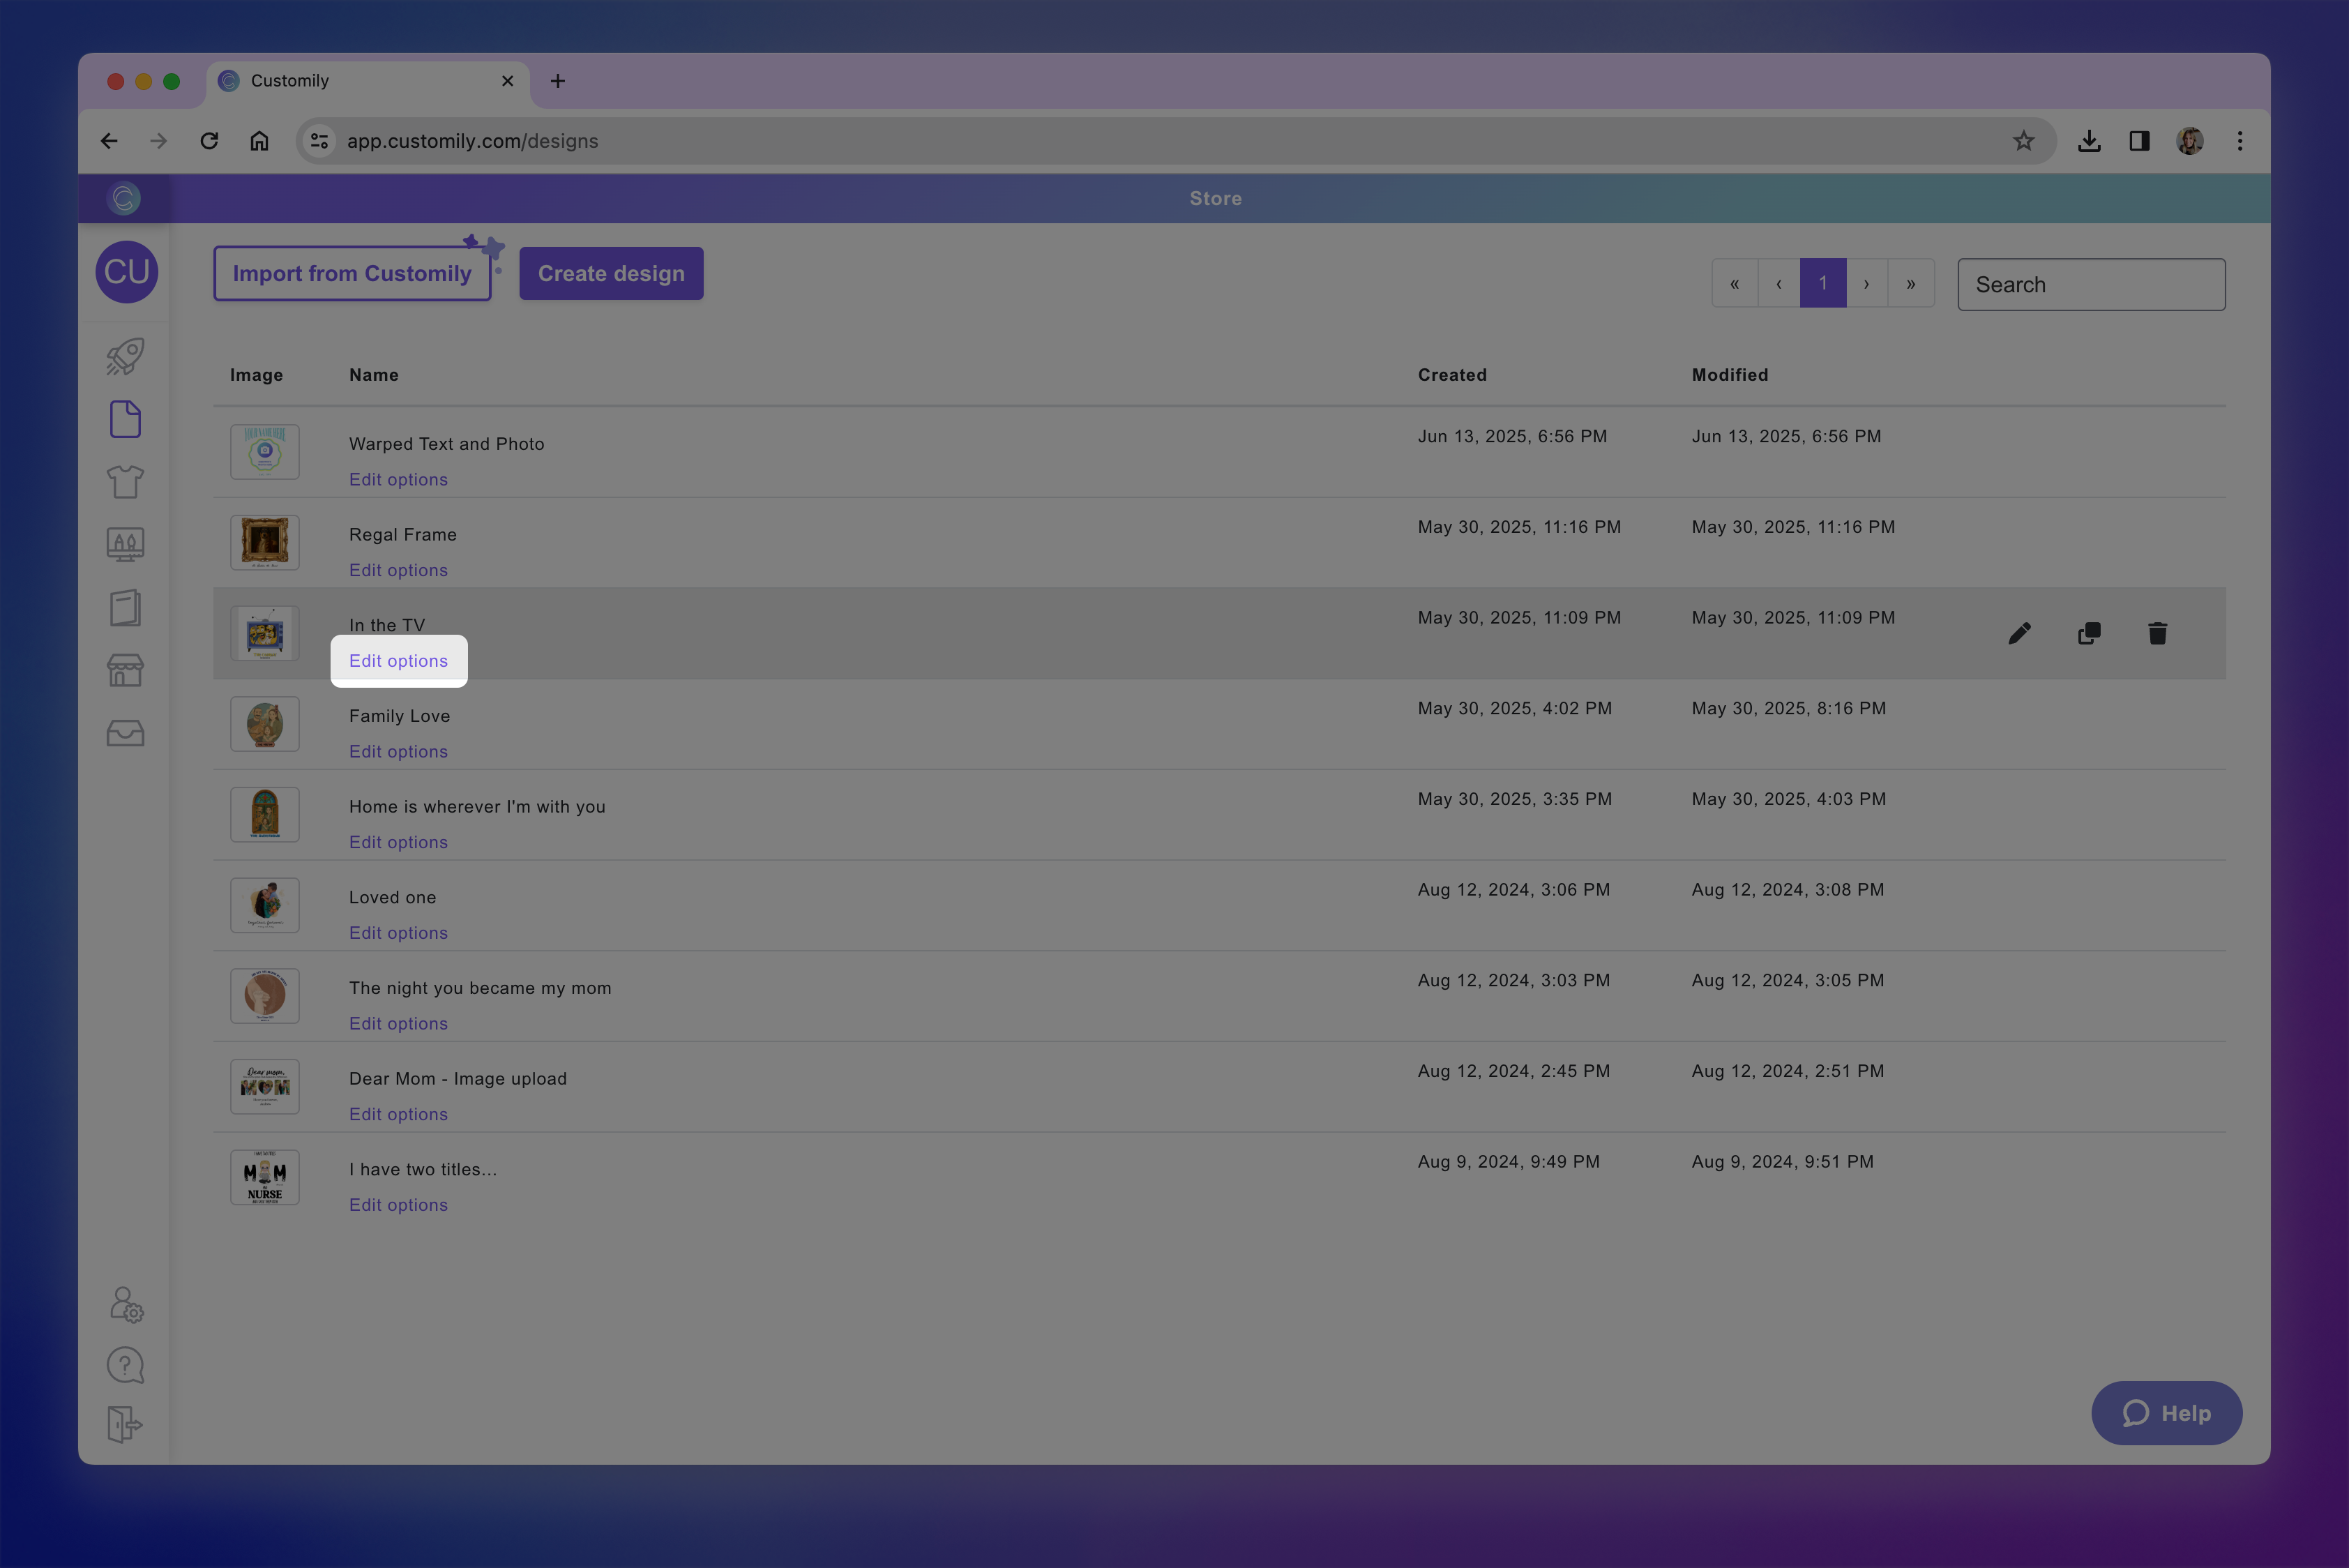Click pencil edit icon for In the TV
Viewport: 2349px width, 1568px height.
coord(2019,633)
